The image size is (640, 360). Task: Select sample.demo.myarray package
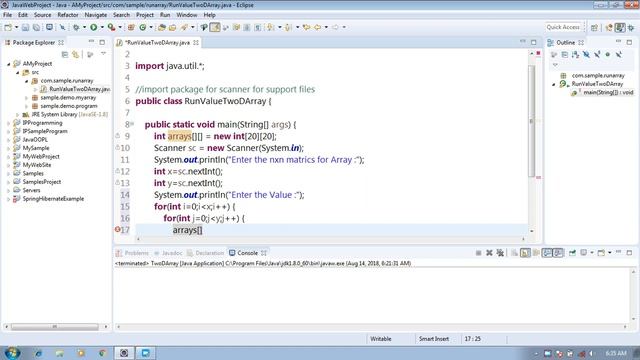click(68, 98)
